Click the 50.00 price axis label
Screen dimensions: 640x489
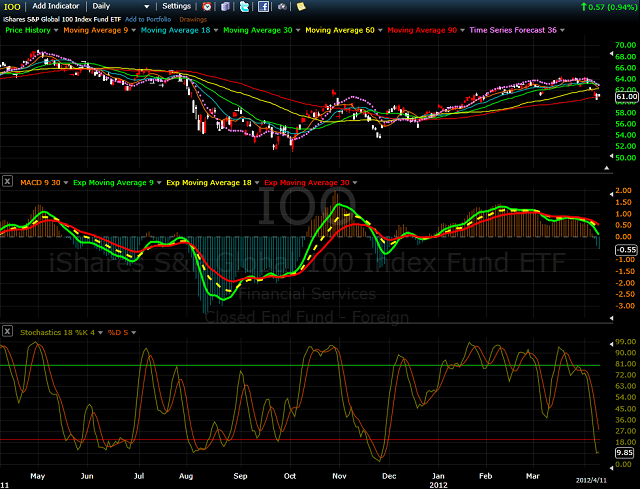(626, 158)
